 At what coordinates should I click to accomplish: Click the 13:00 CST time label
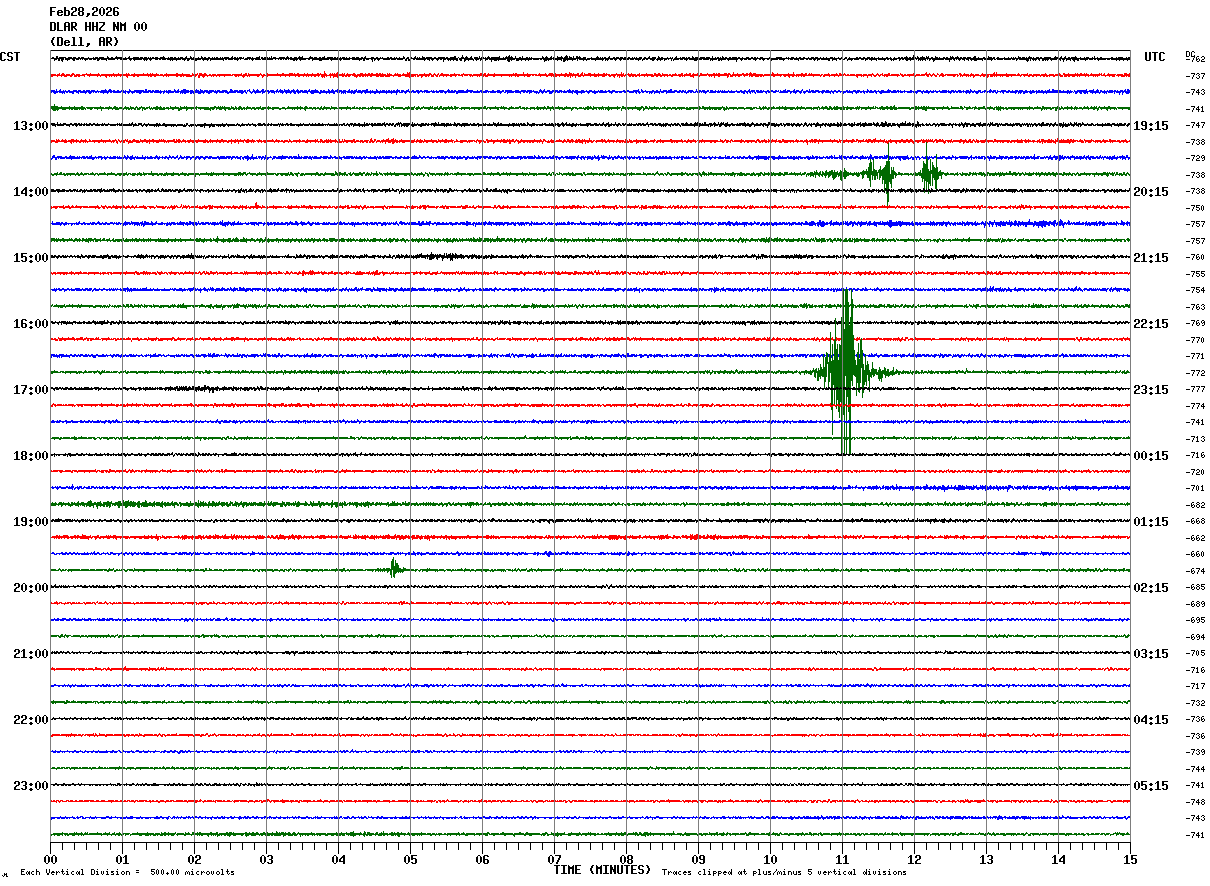(x=30, y=126)
